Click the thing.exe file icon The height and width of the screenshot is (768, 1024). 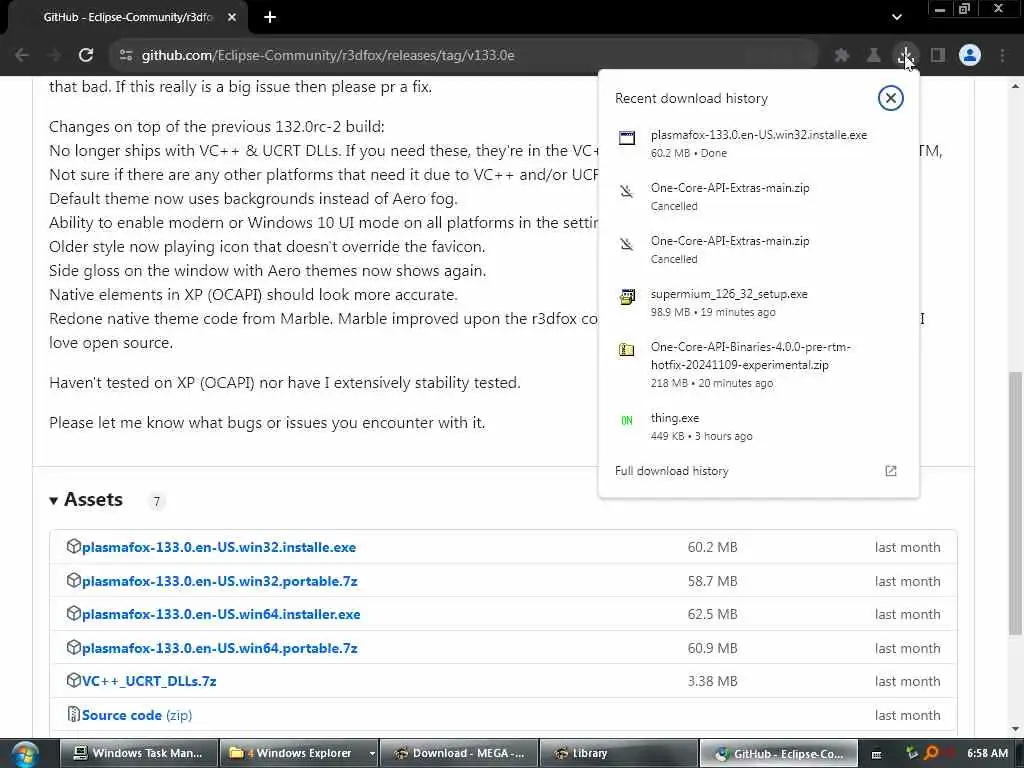pos(626,421)
